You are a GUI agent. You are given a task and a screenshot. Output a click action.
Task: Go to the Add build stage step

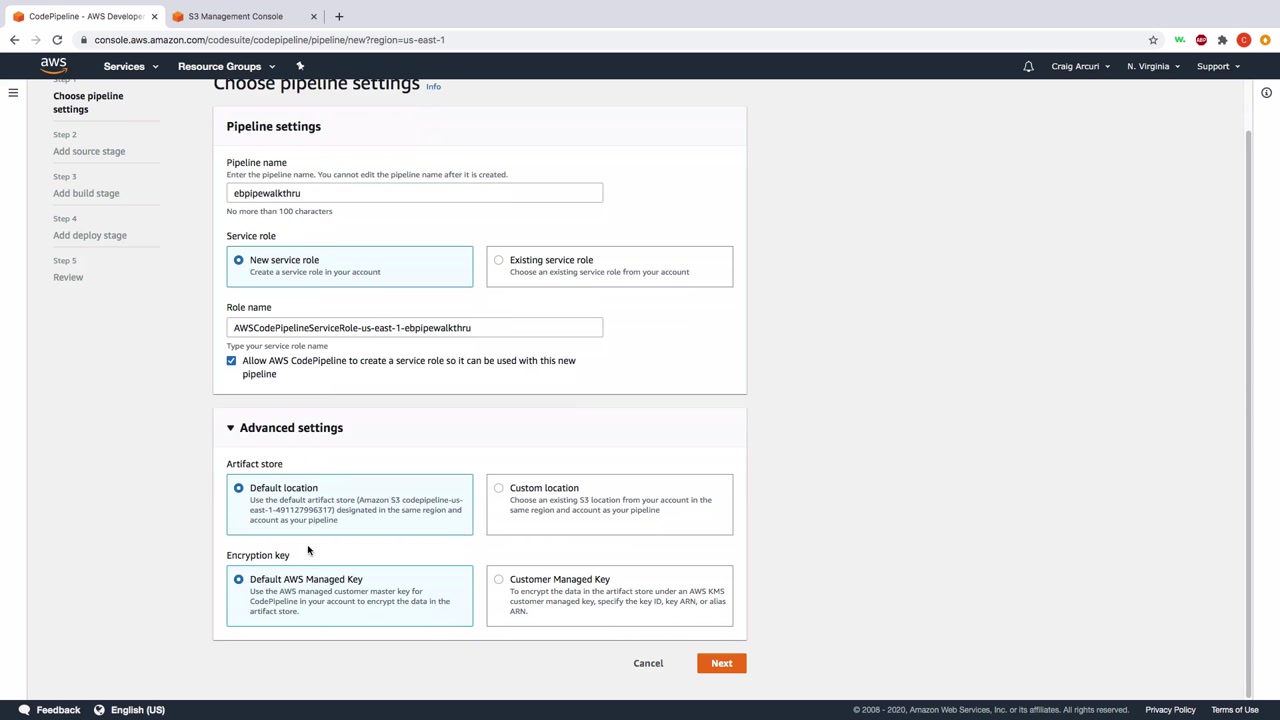86,194
